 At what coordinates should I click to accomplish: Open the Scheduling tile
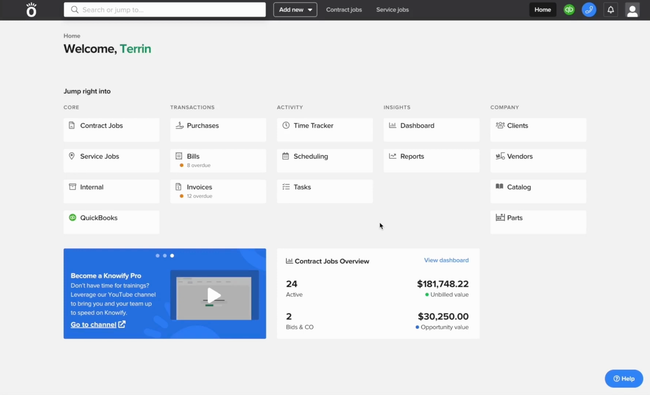point(325,160)
